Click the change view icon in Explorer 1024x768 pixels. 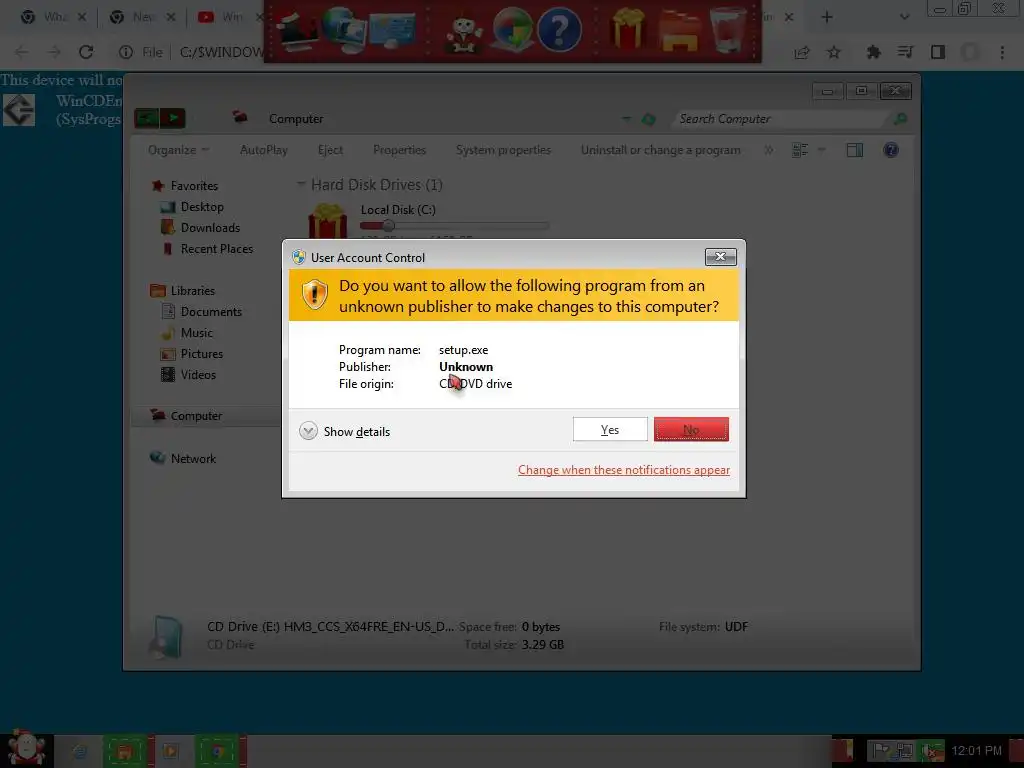pyautogui.click(x=800, y=150)
